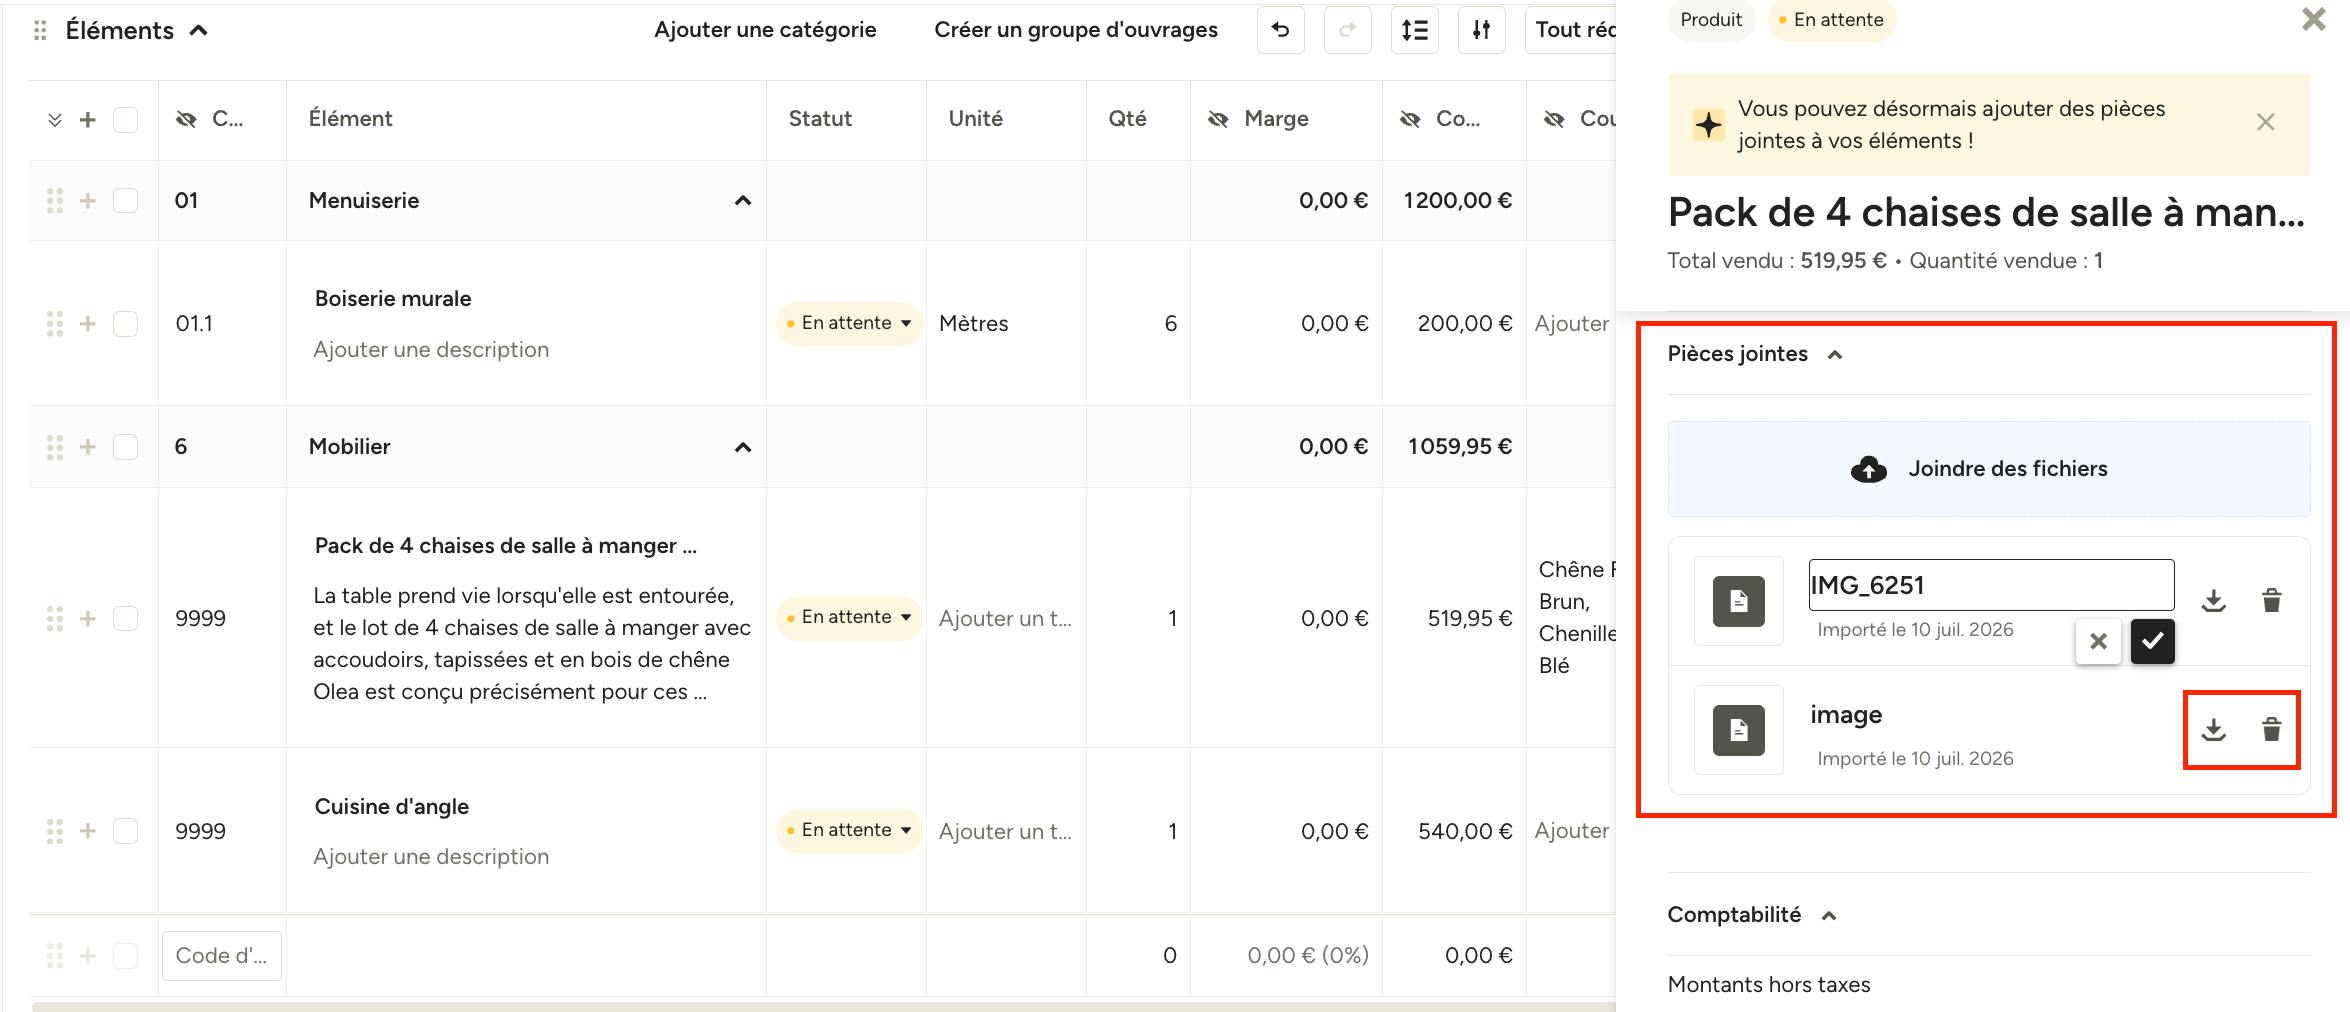Download the IMG_6251 attachment
The image size is (2350, 1012).
2214,600
